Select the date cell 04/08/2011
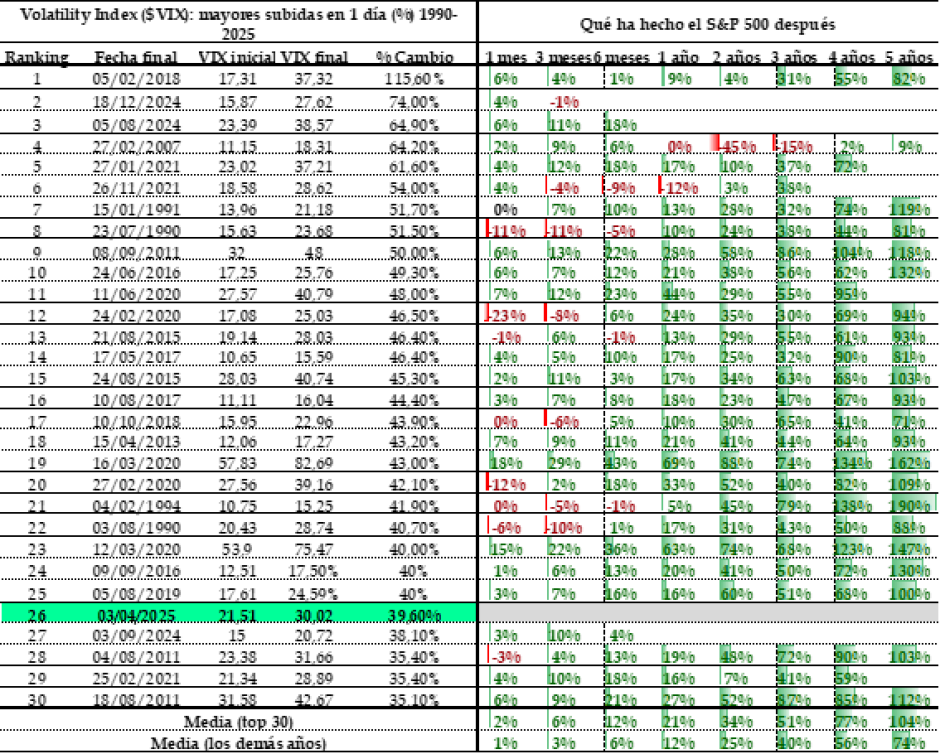 pyautogui.click(x=136, y=658)
